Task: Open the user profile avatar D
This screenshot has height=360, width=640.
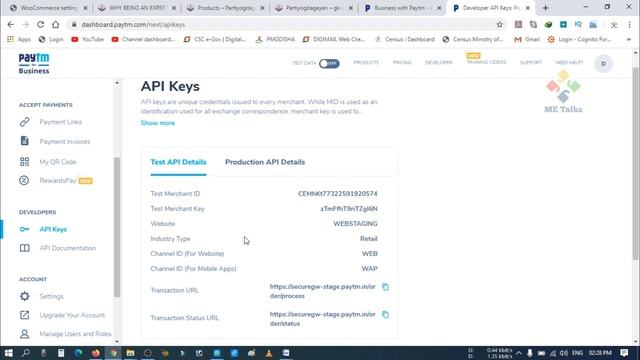Action: pos(603,64)
